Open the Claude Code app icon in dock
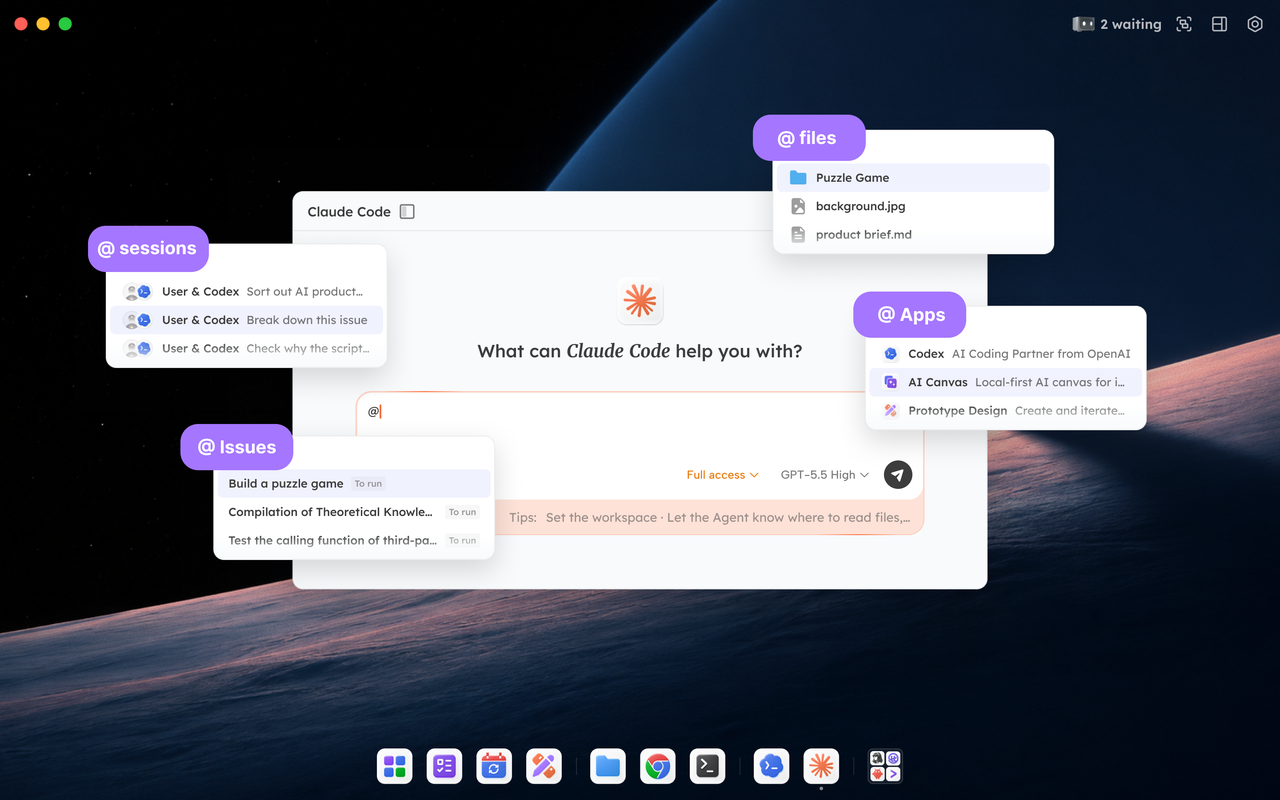This screenshot has height=800, width=1280. coord(821,767)
